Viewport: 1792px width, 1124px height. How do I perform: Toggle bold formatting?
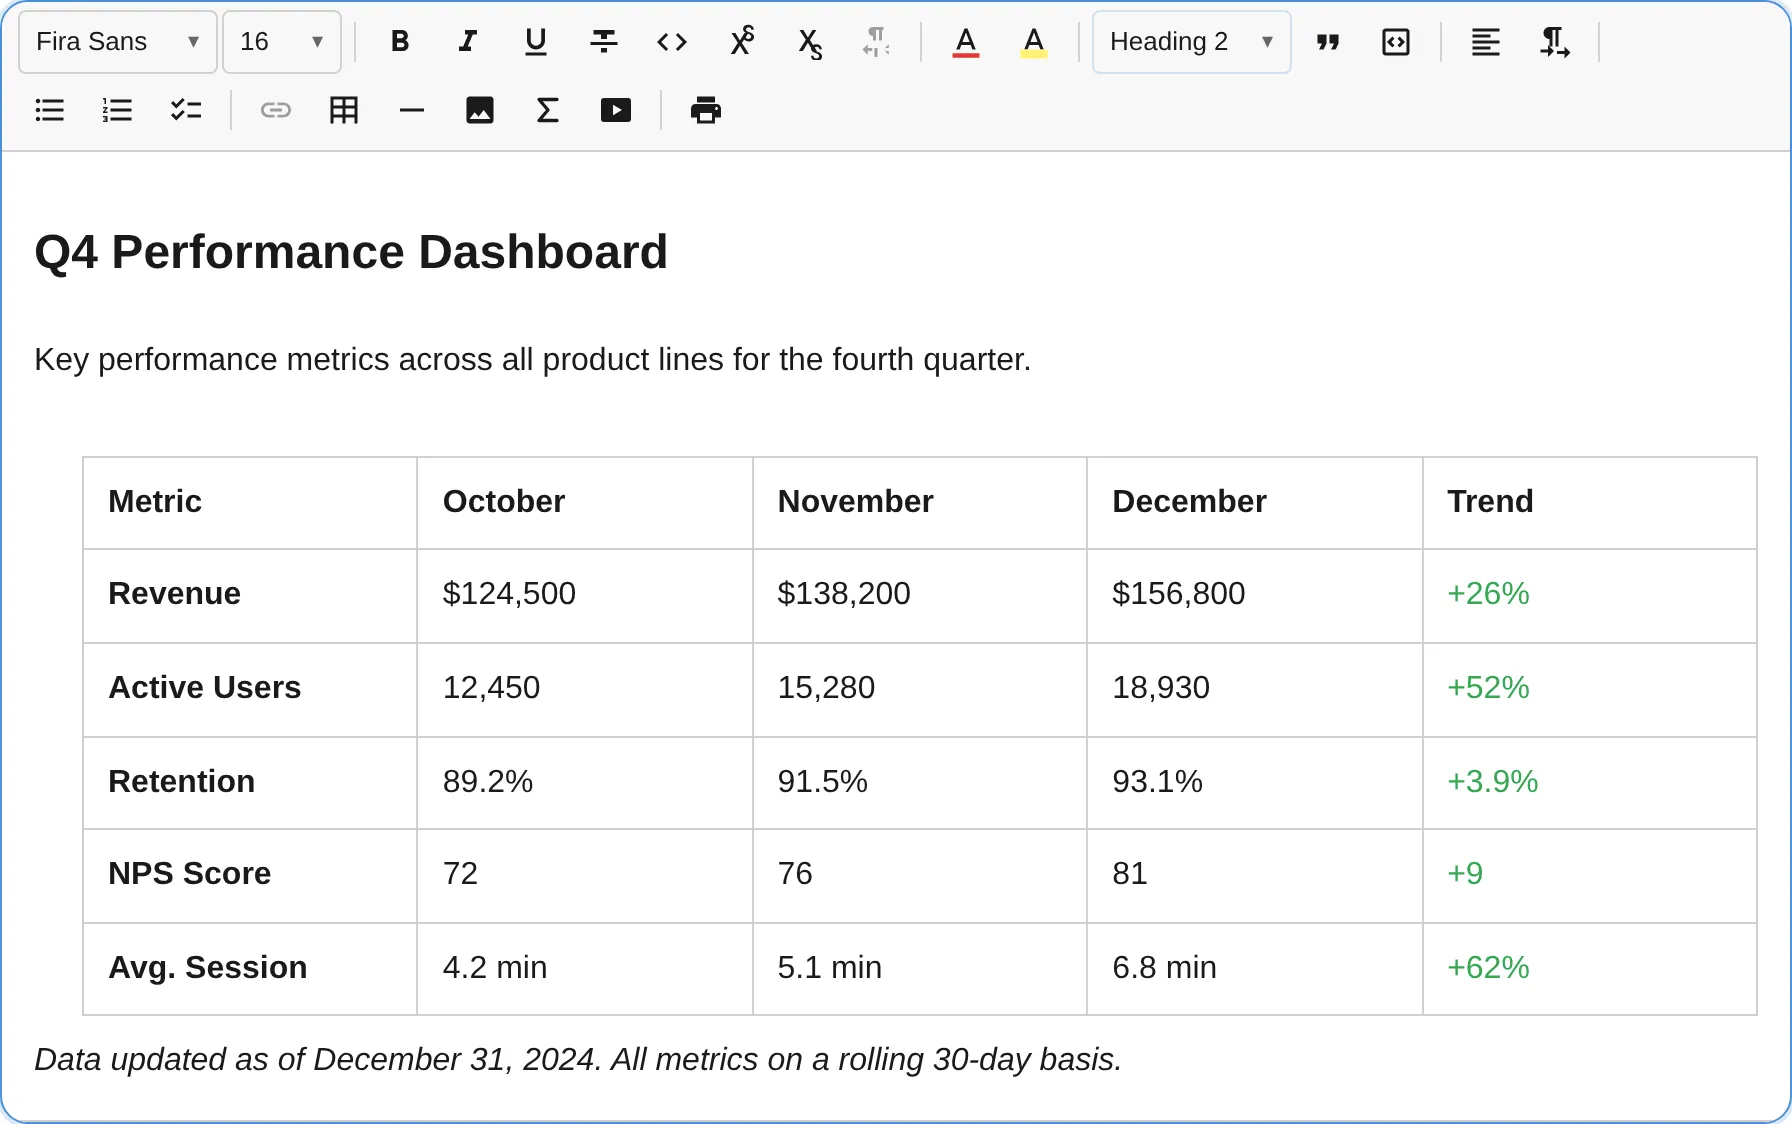click(x=400, y=42)
